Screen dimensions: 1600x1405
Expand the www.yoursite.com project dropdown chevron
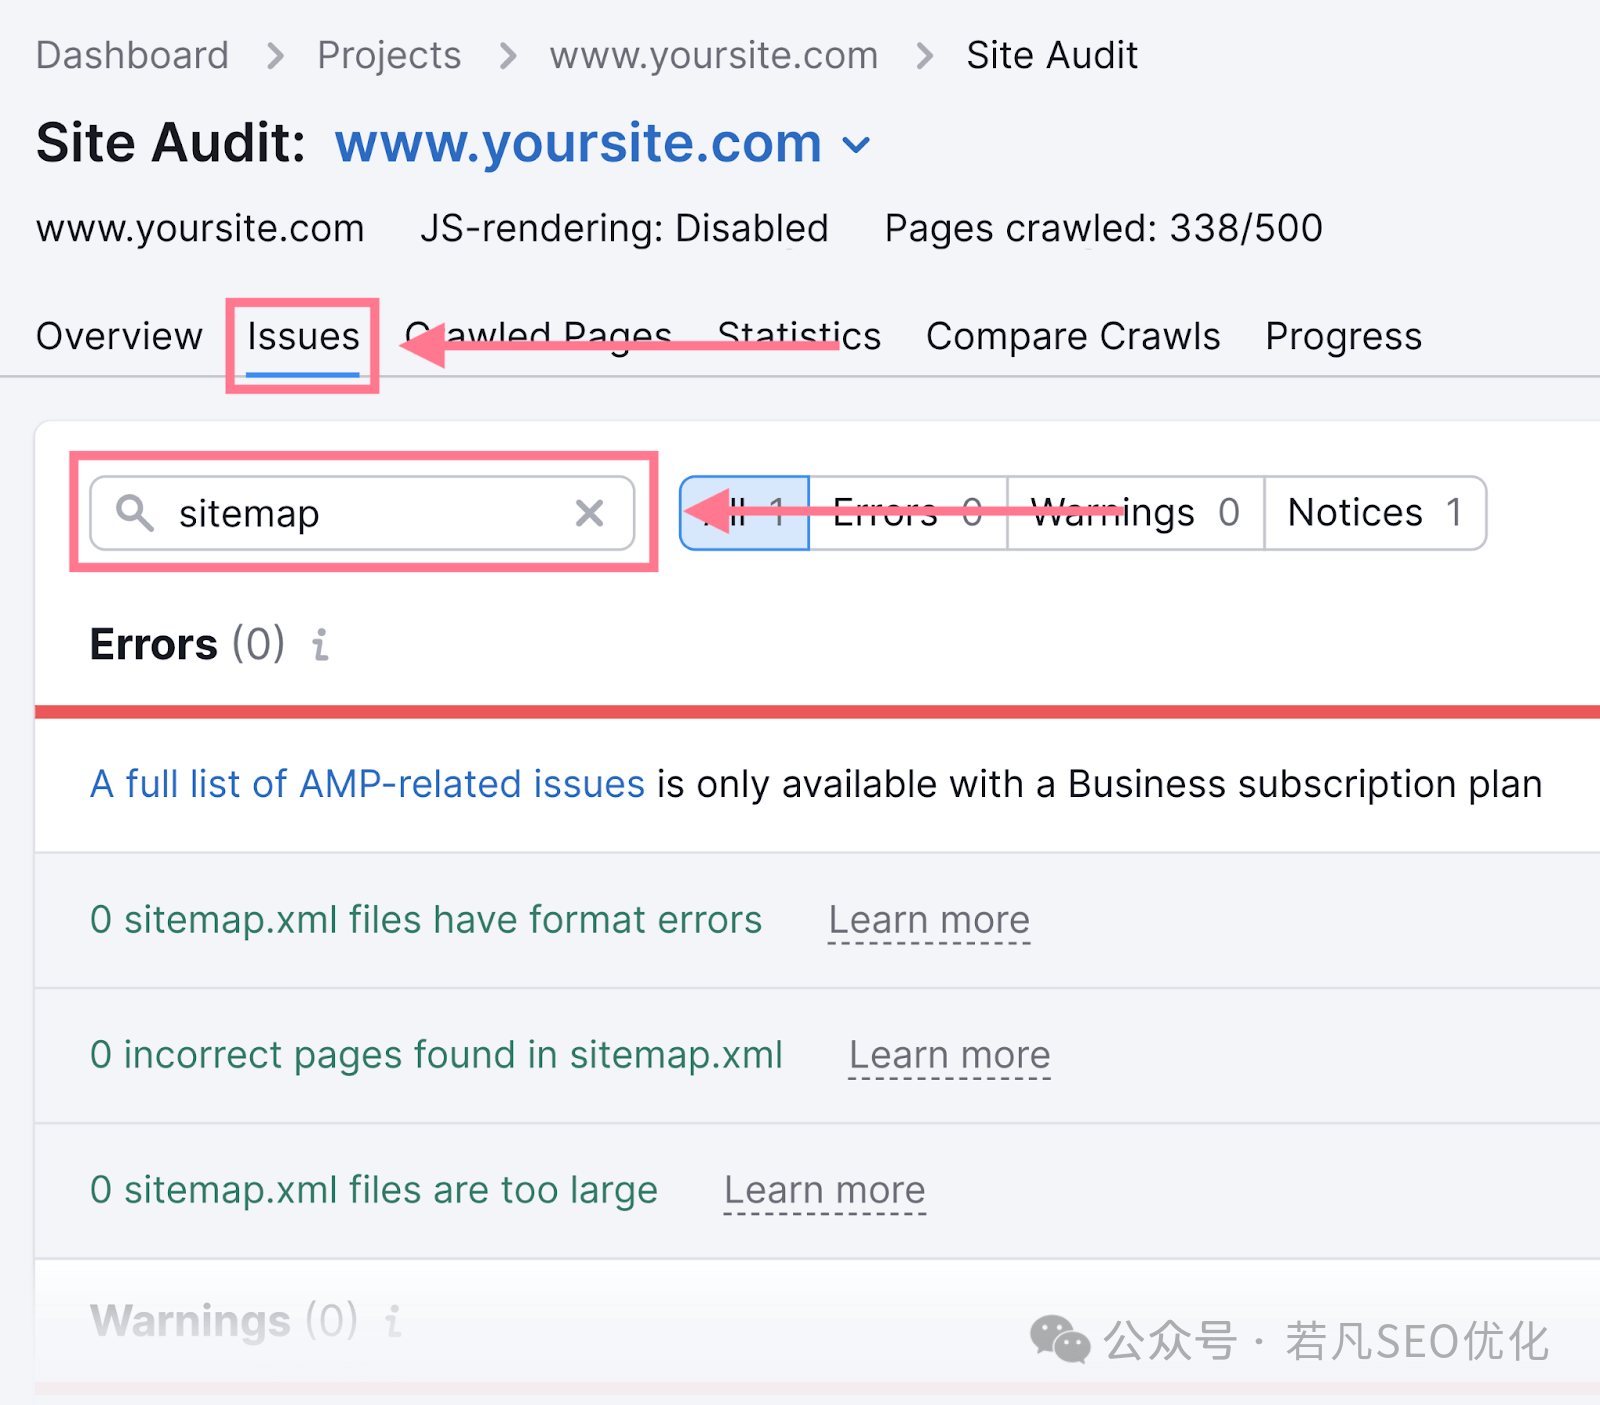pyautogui.click(x=857, y=146)
